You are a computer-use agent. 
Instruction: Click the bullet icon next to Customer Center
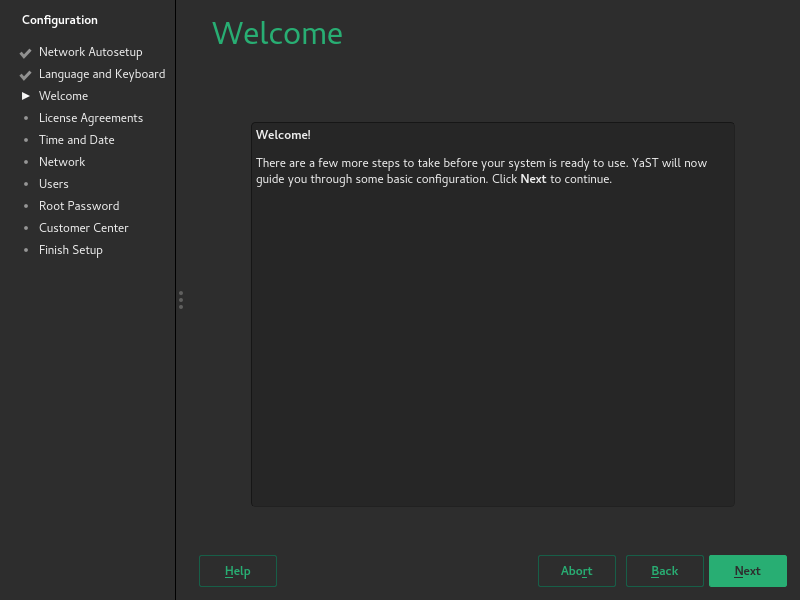pos(26,229)
